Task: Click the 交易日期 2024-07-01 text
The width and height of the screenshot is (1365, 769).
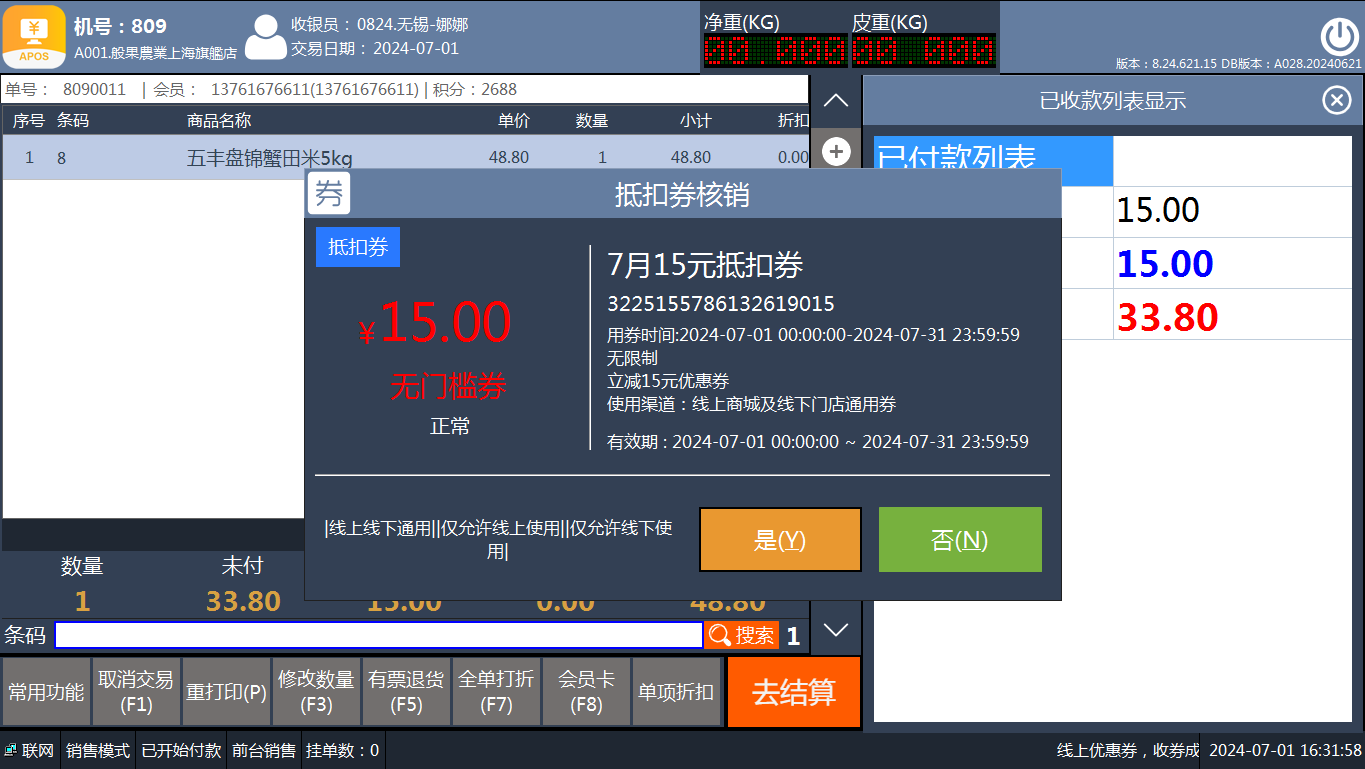Action: pyautogui.click(x=375, y=48)
